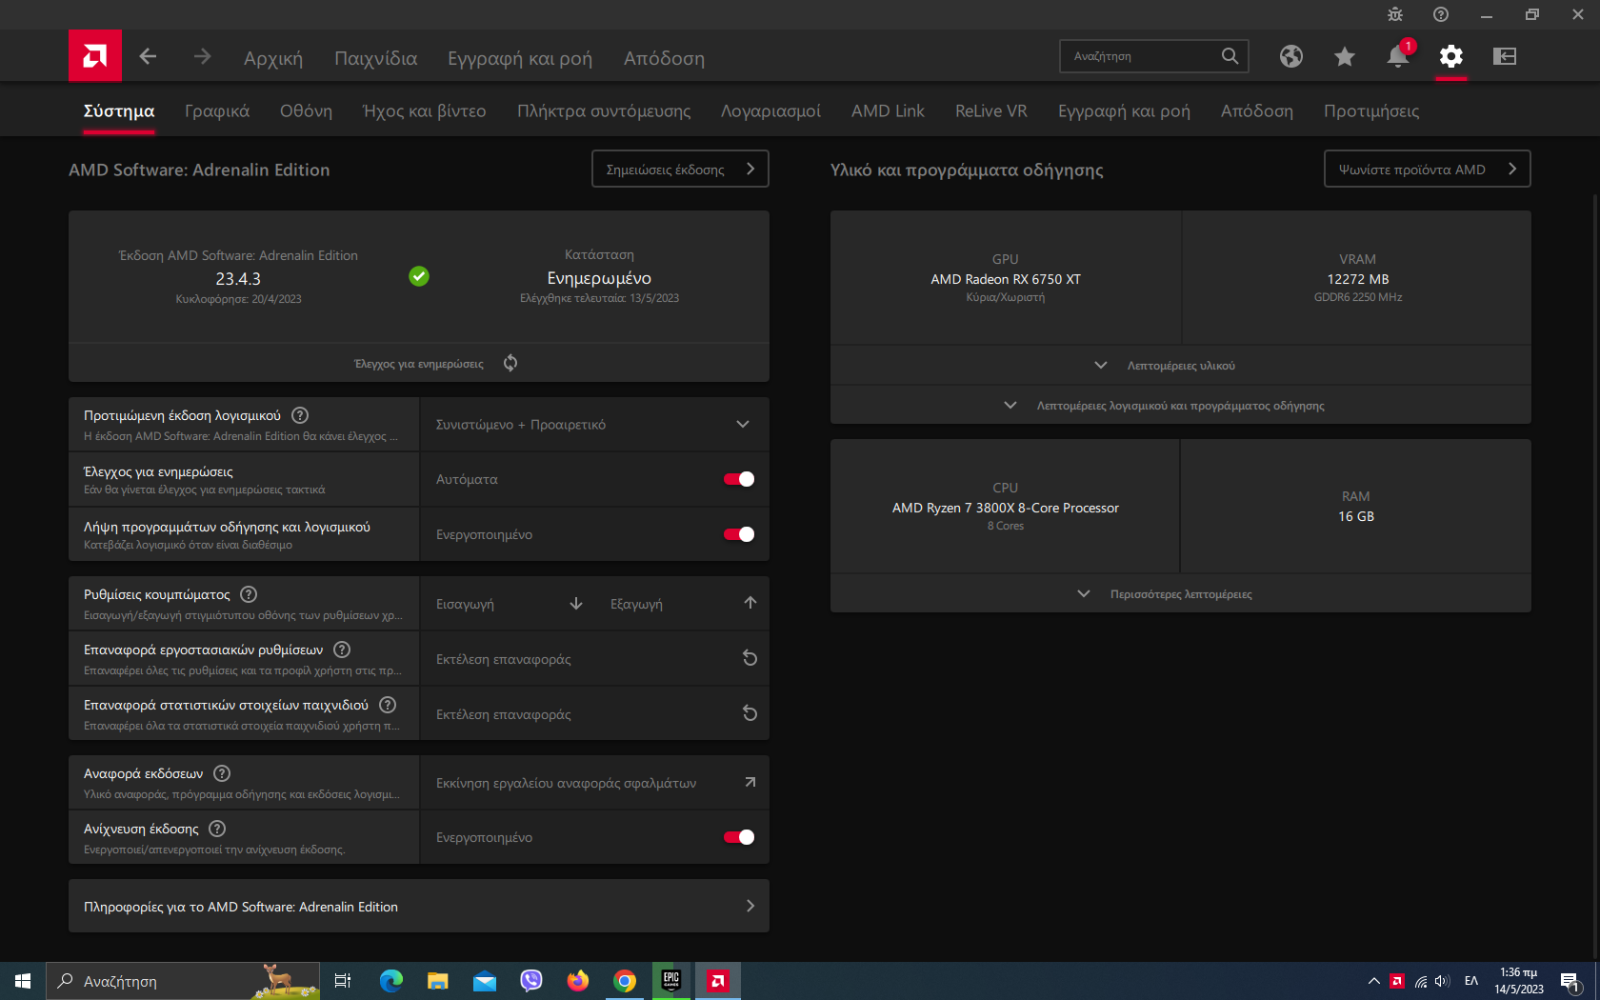Click the Windows taskbar search box
This screenshot has width=1600, height=1000.
[x=183, y=981]
